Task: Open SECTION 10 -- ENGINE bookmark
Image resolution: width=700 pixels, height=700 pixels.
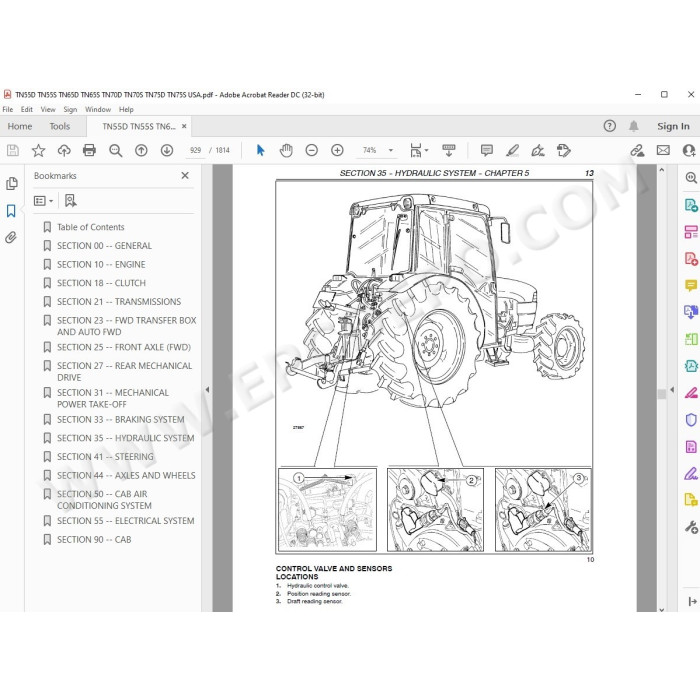Action: [101, 265]
